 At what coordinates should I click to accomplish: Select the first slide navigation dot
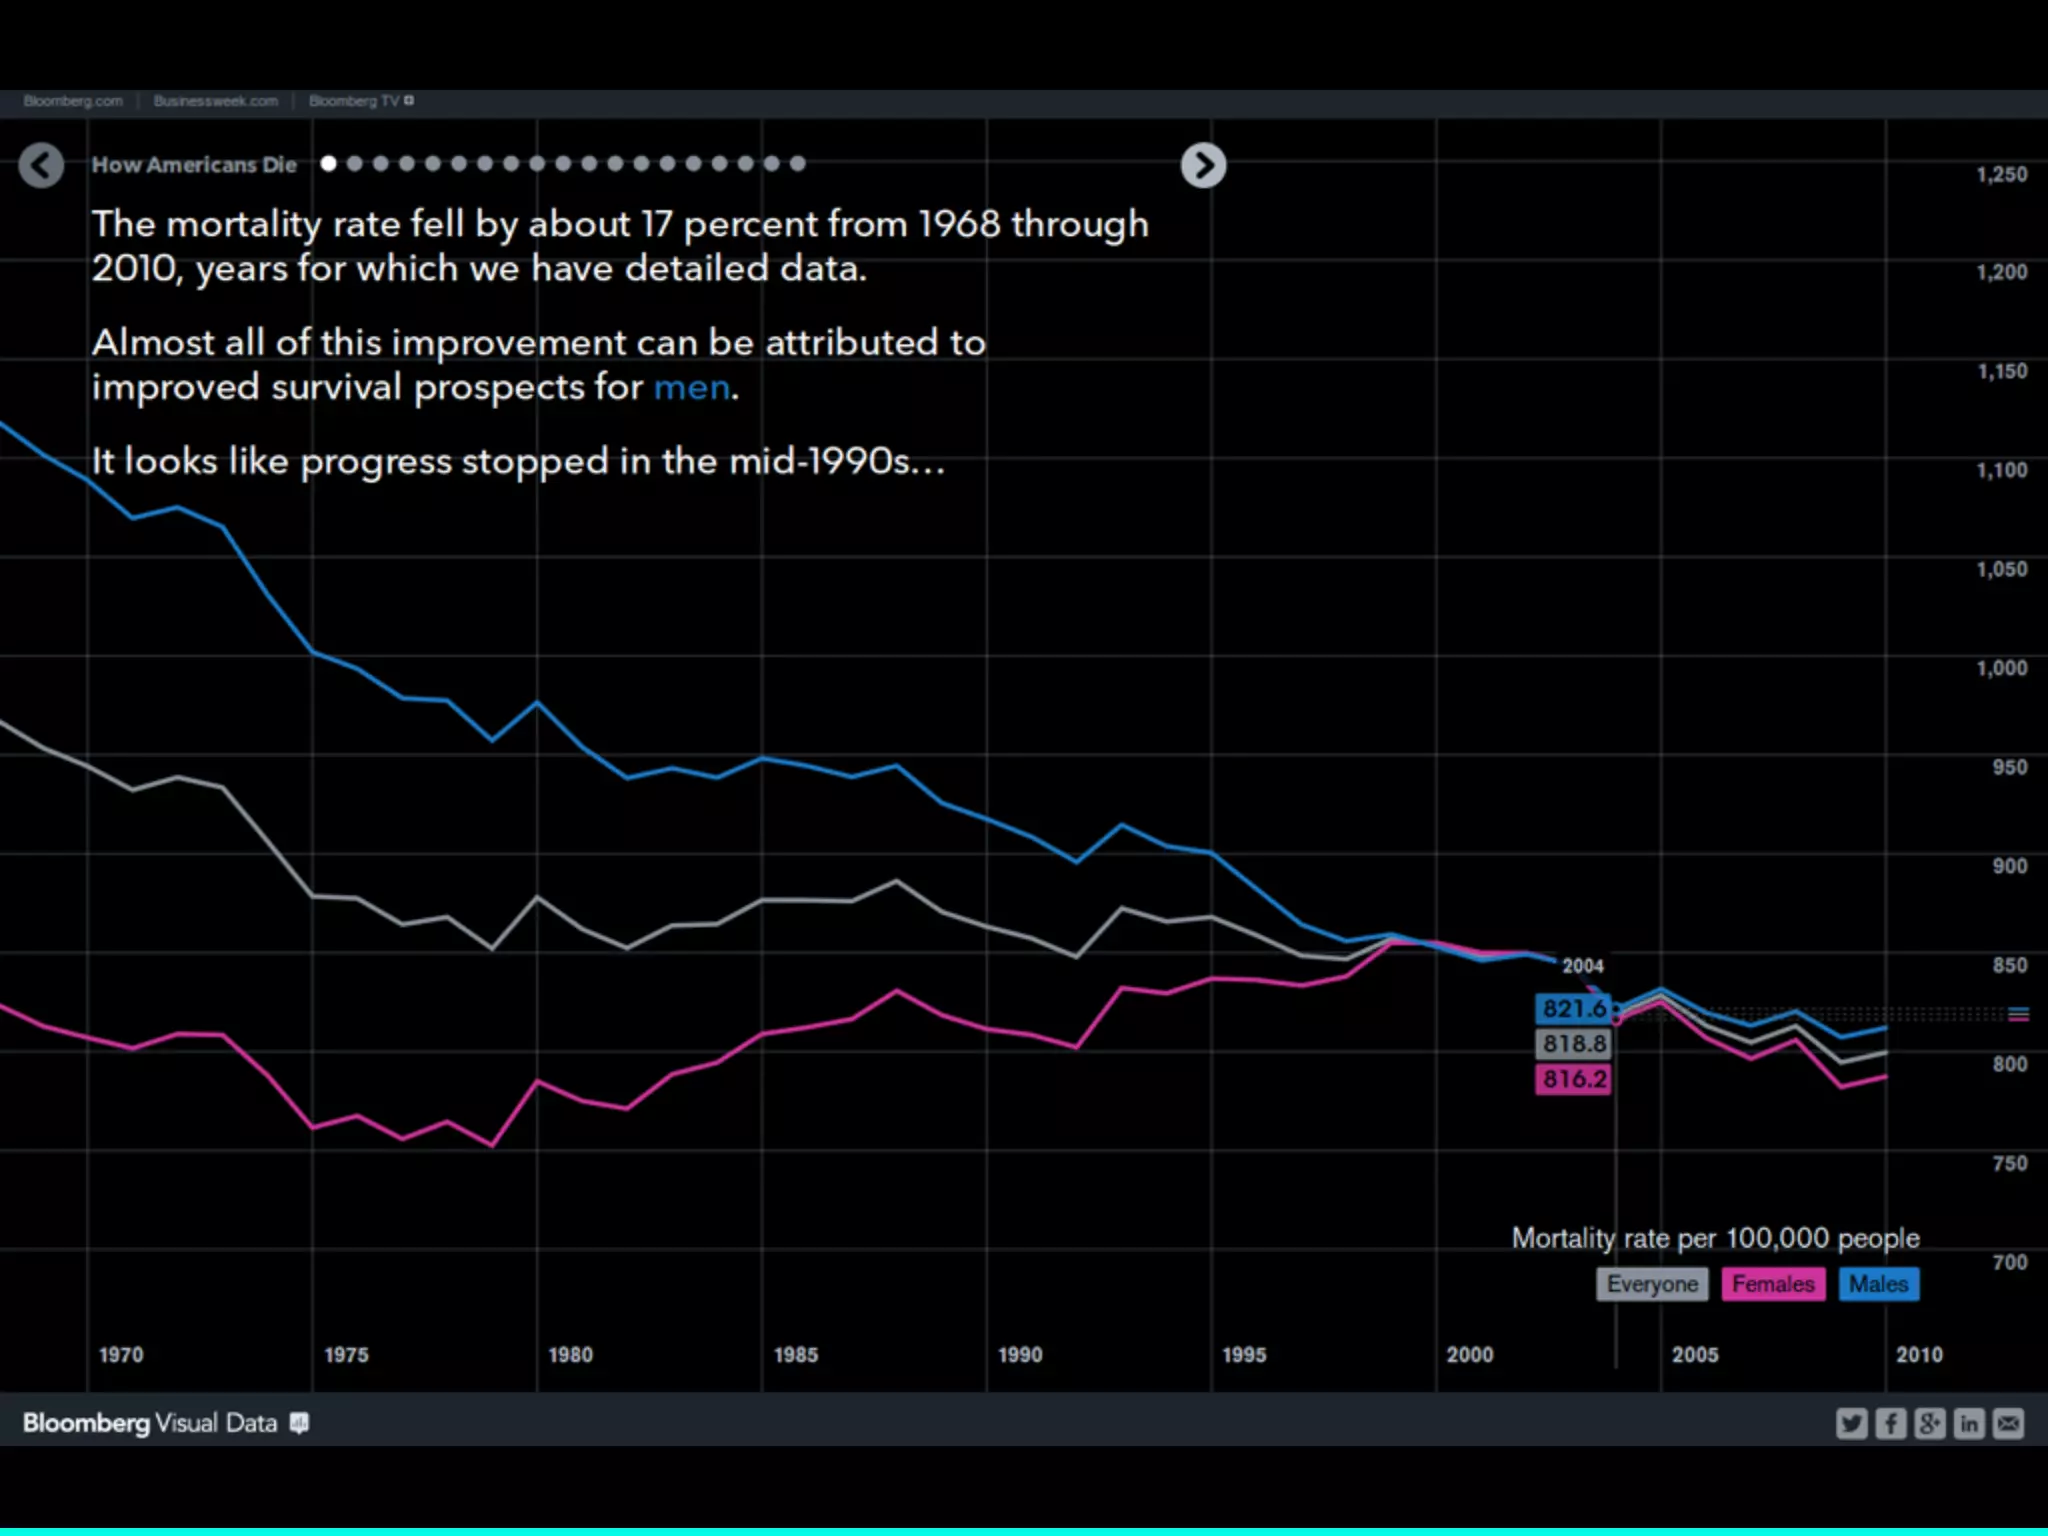328,163
